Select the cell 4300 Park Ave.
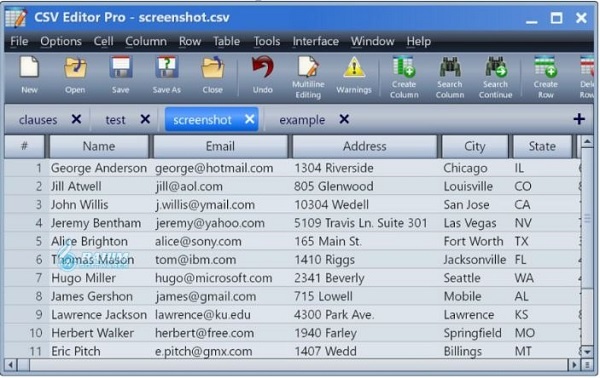 tap(334, 315)
